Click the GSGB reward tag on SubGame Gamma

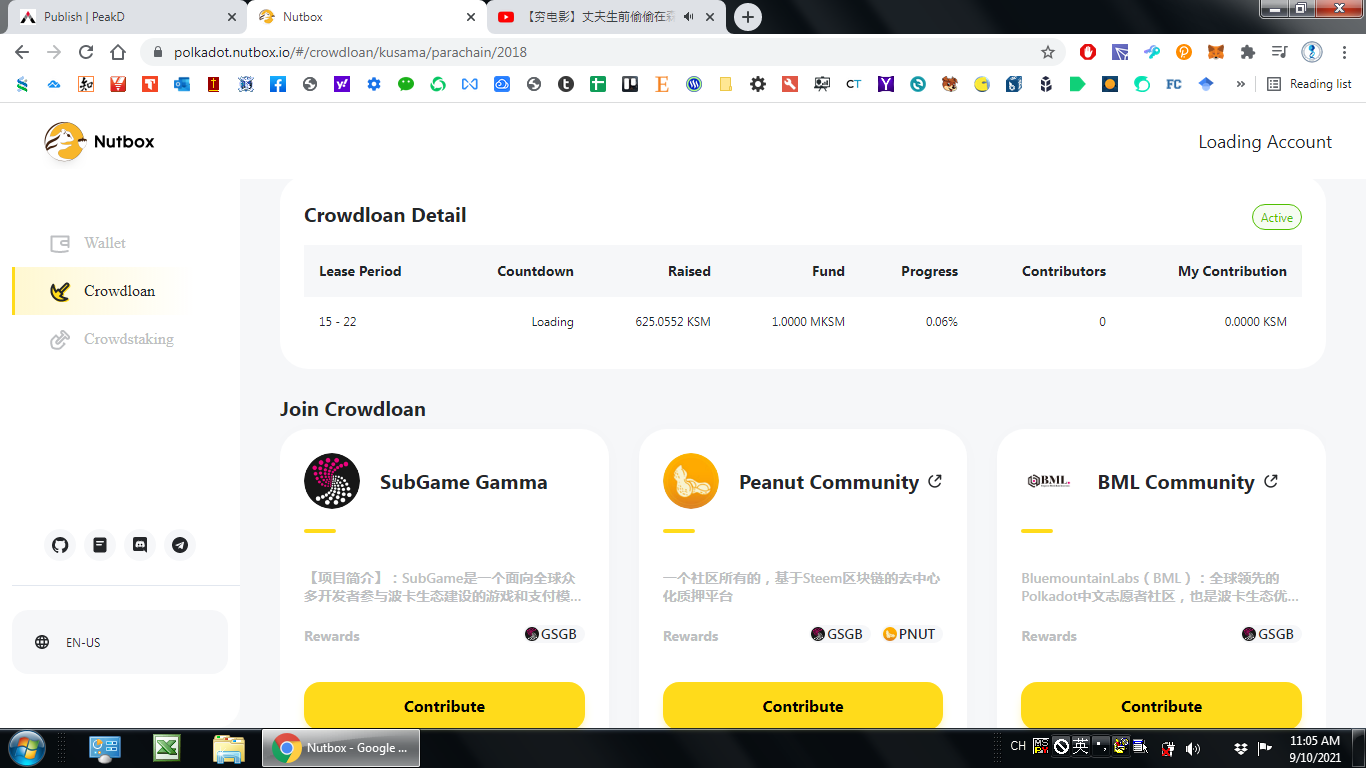(x=551, y=634)
